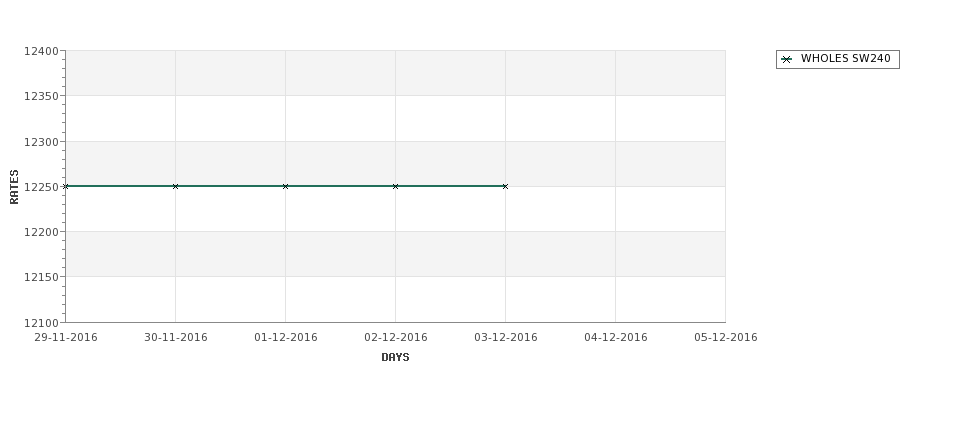Image resolution: width=975 pixels, height=429 pixels.
Task: Click the 12200 rate axis label
Action: coord(41,232)
